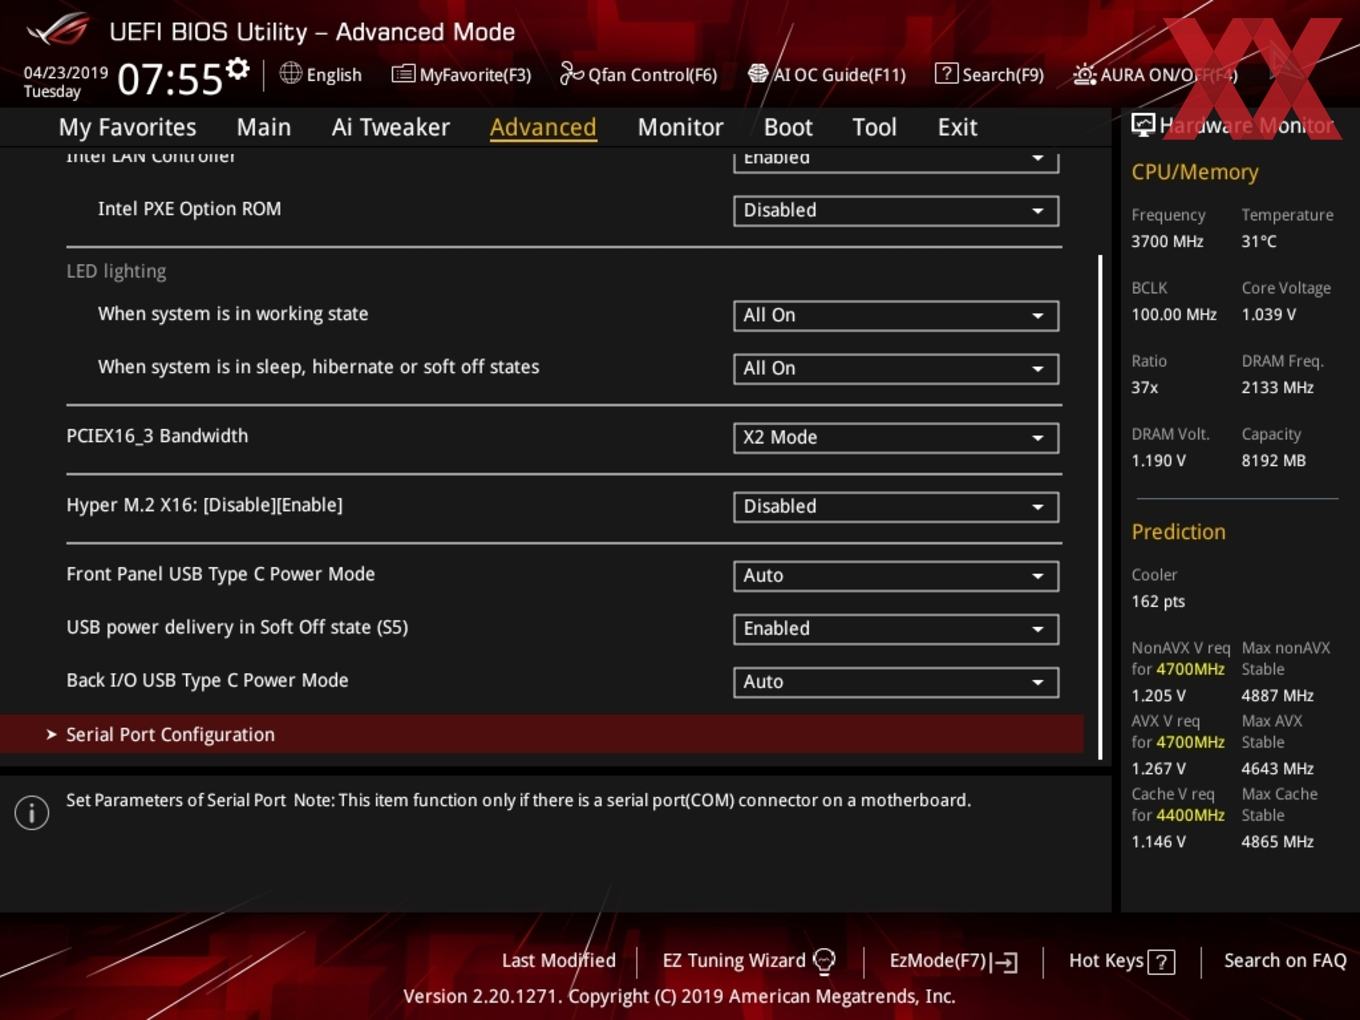Click the 4887 MHz Max nonAVX value
This screenshot has height=1020, width=1360.
1277,695
